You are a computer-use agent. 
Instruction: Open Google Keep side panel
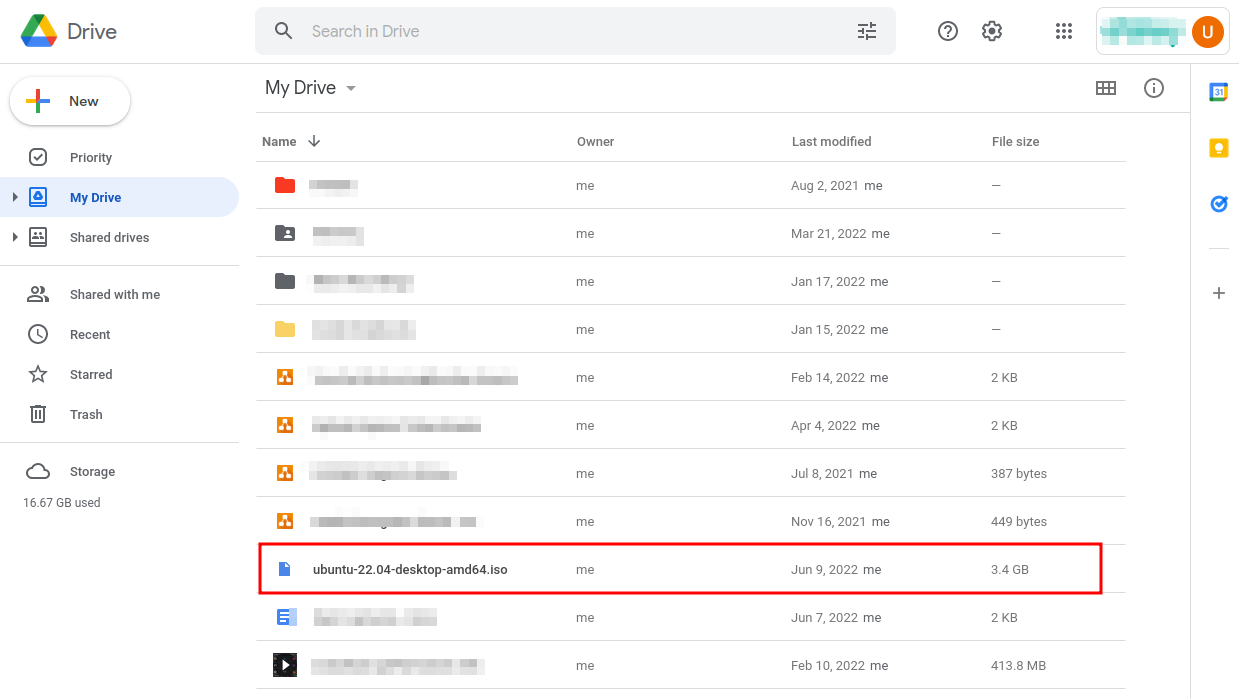[x=1219, y=148]
